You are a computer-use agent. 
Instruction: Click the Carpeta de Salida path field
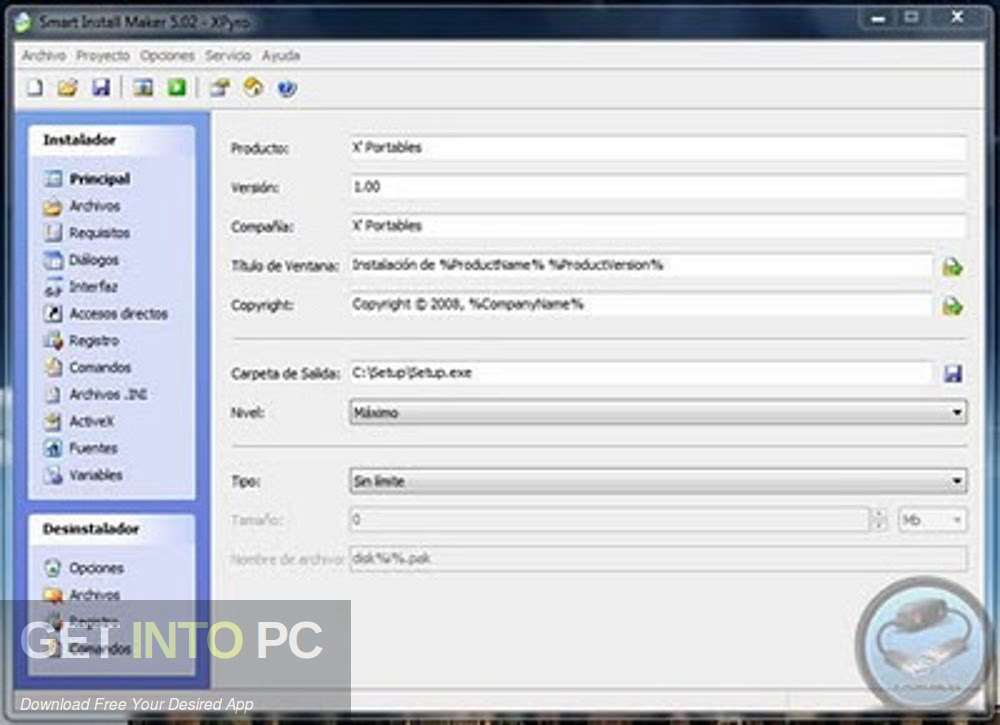click(x=641, y=373)
